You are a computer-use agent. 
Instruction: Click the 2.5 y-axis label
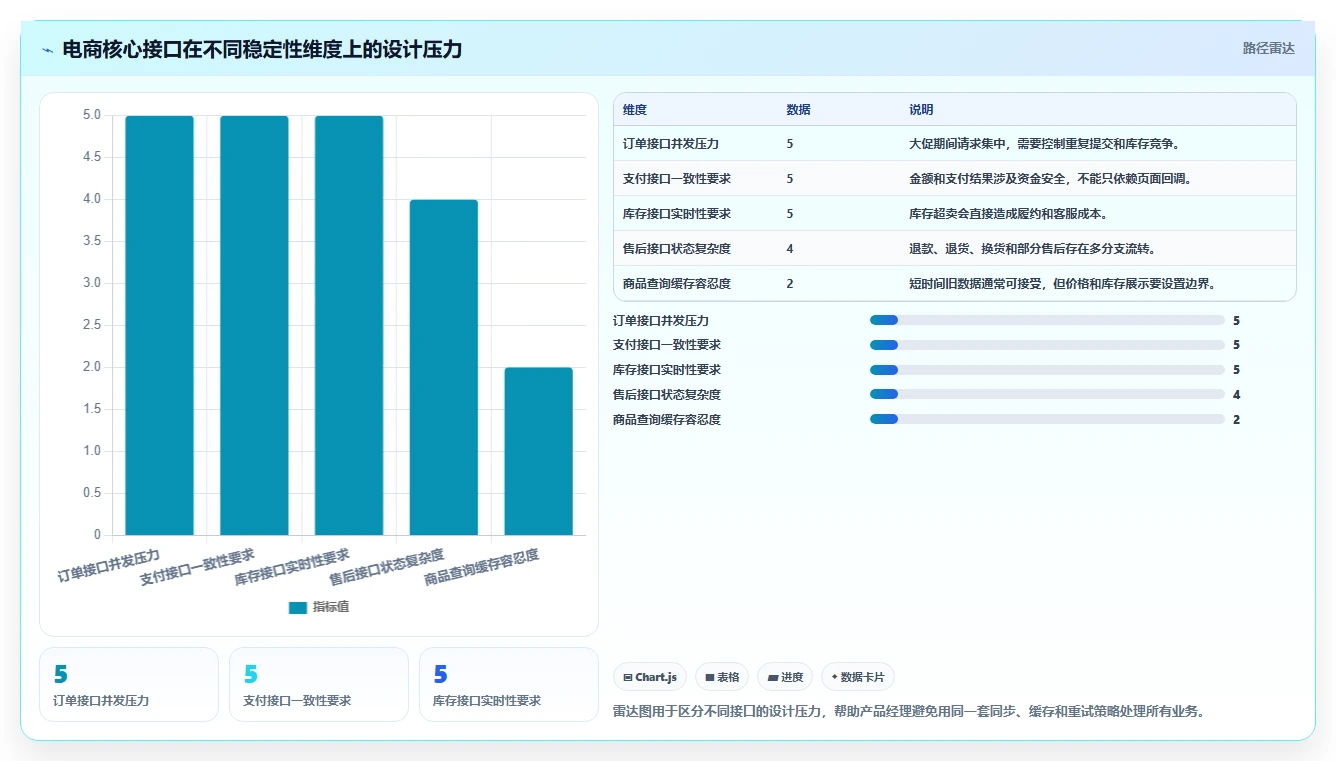point(92,325)
